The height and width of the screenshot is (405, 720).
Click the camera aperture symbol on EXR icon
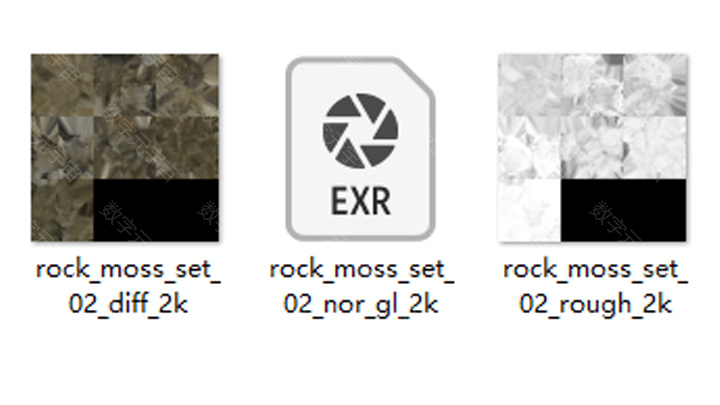[360, 131]
